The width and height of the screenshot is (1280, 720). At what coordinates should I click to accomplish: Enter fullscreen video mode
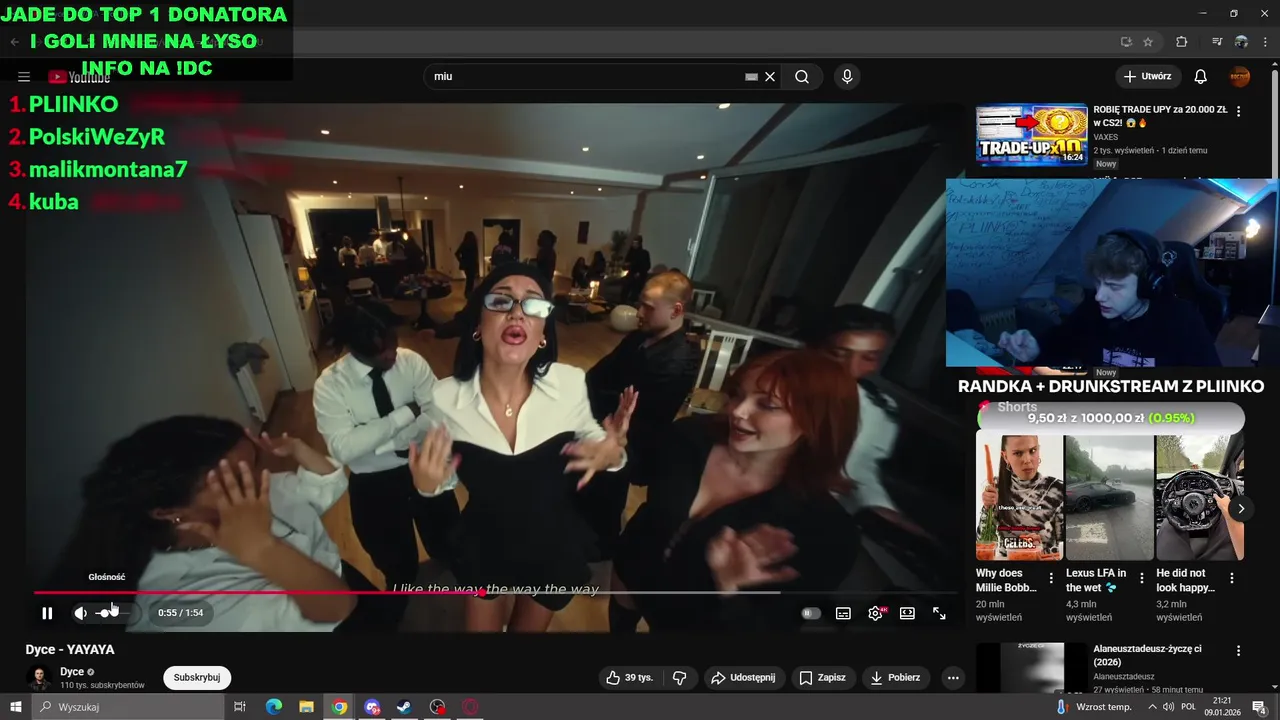pyautogui.click(x=939, y=613)
